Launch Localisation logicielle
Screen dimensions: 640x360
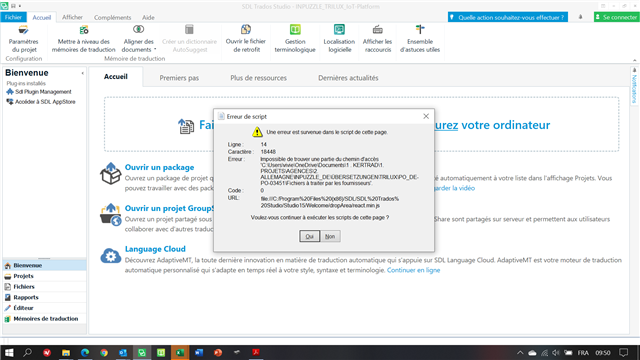tap(339, 39)
